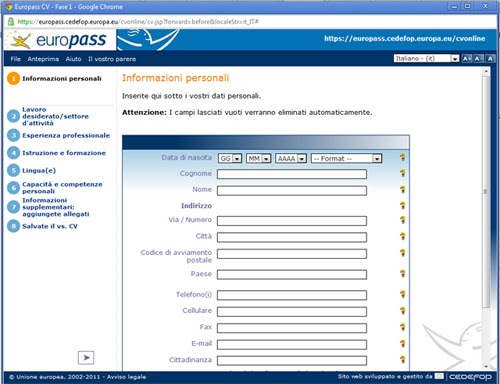Reset font size with A icon
This screenshot has width=500, height=384.
click(490, 59)
